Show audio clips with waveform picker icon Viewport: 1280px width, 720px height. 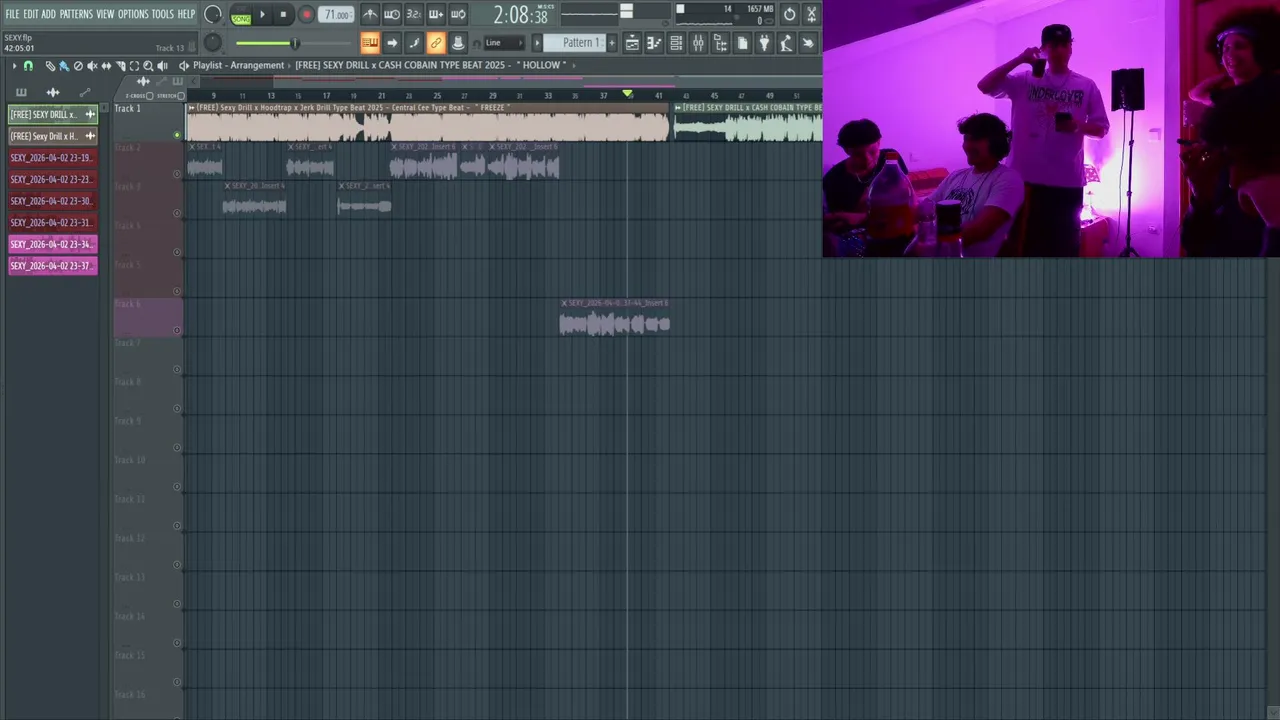point(53,93)
